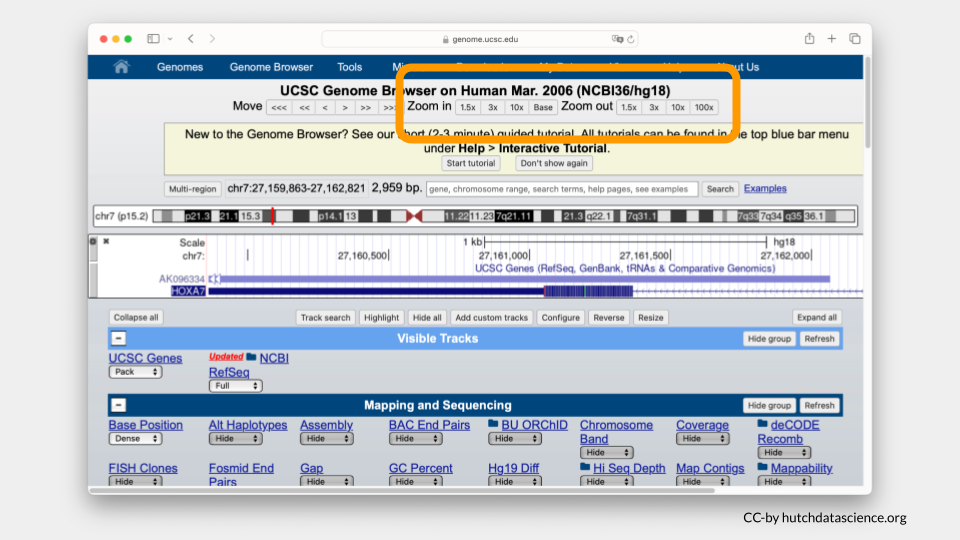Click Add custom tracks button
This screenshot has height=540, width=960.
point(492,317)
